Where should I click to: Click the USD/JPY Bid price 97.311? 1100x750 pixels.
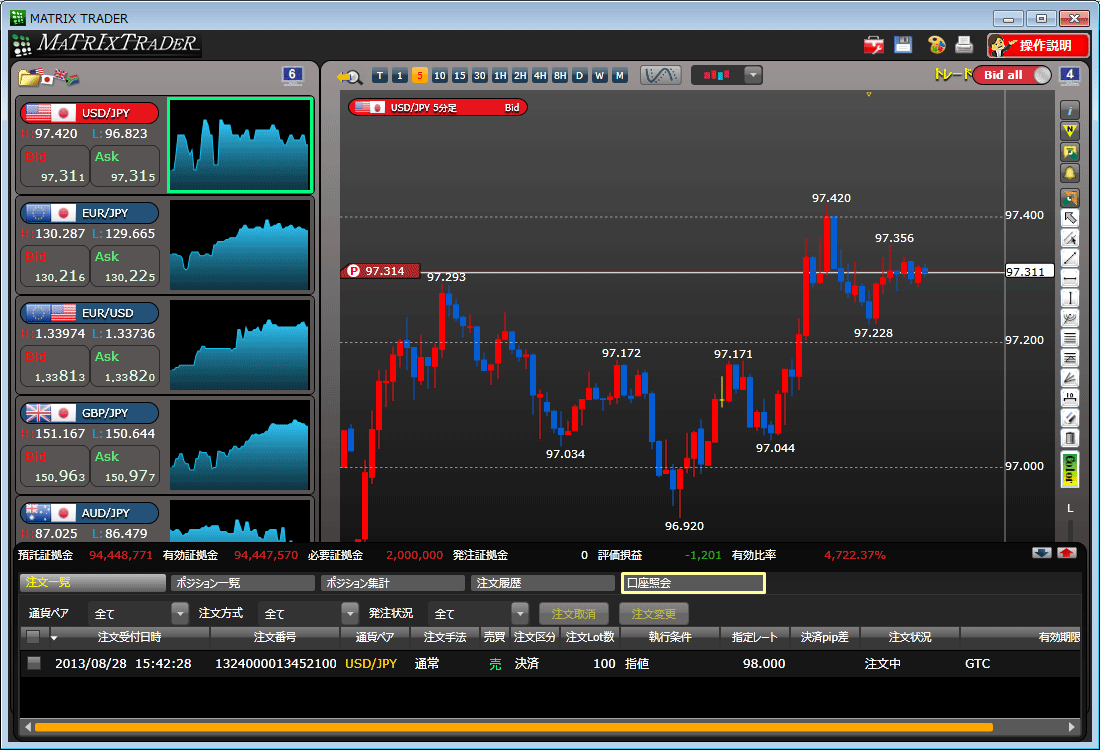coord(55,166)
